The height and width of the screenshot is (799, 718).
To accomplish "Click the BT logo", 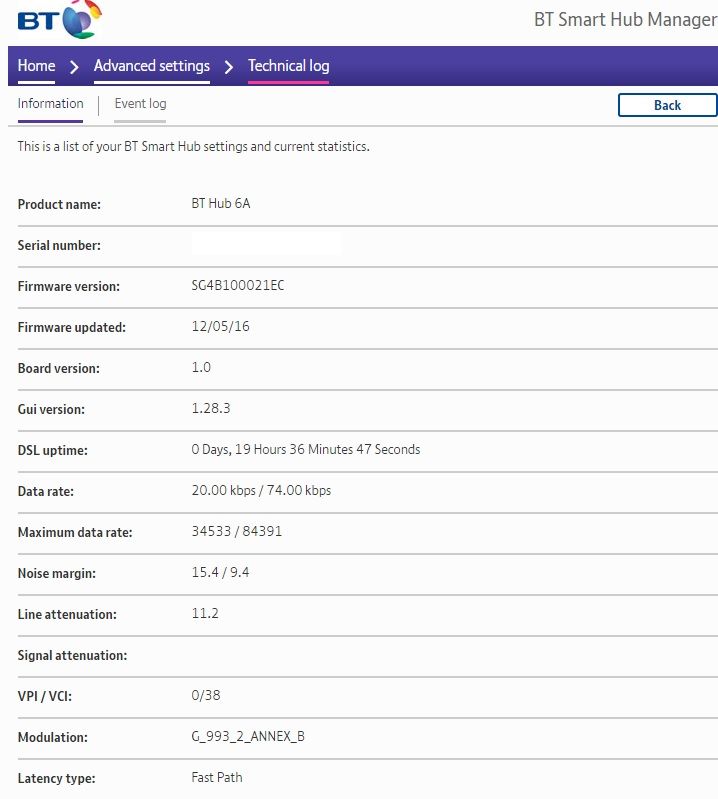I will coord(60,19).
